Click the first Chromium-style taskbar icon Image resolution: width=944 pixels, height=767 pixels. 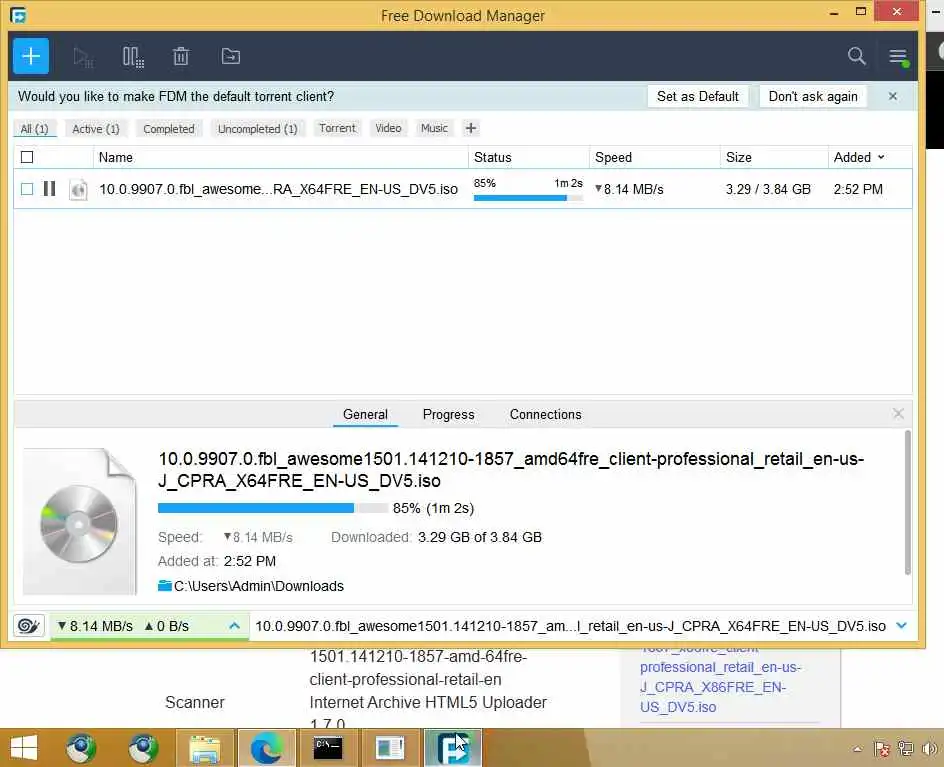[x=81, y=748]
